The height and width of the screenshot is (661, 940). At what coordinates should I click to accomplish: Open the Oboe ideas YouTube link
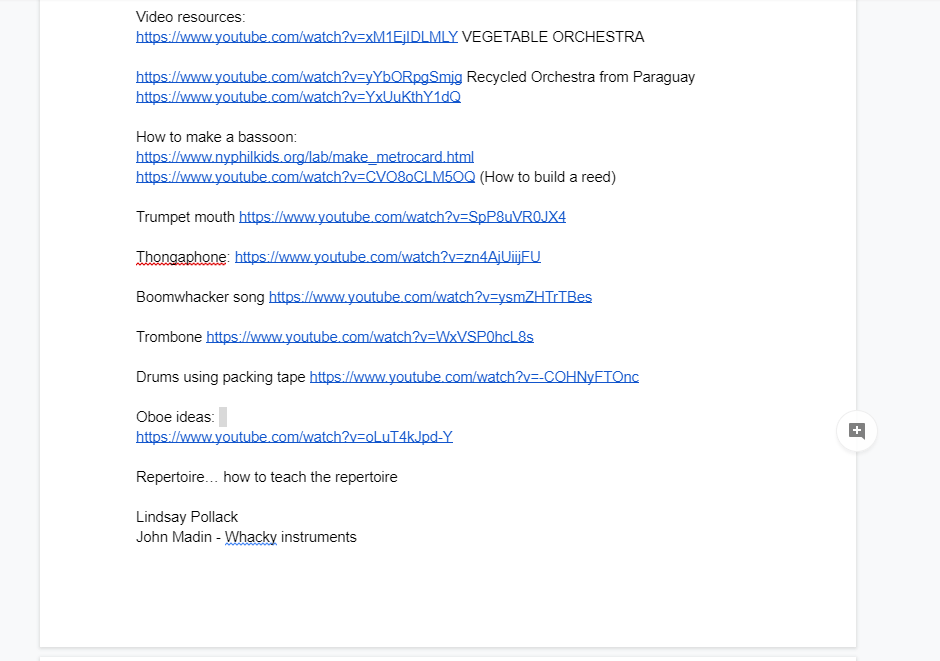294,437
